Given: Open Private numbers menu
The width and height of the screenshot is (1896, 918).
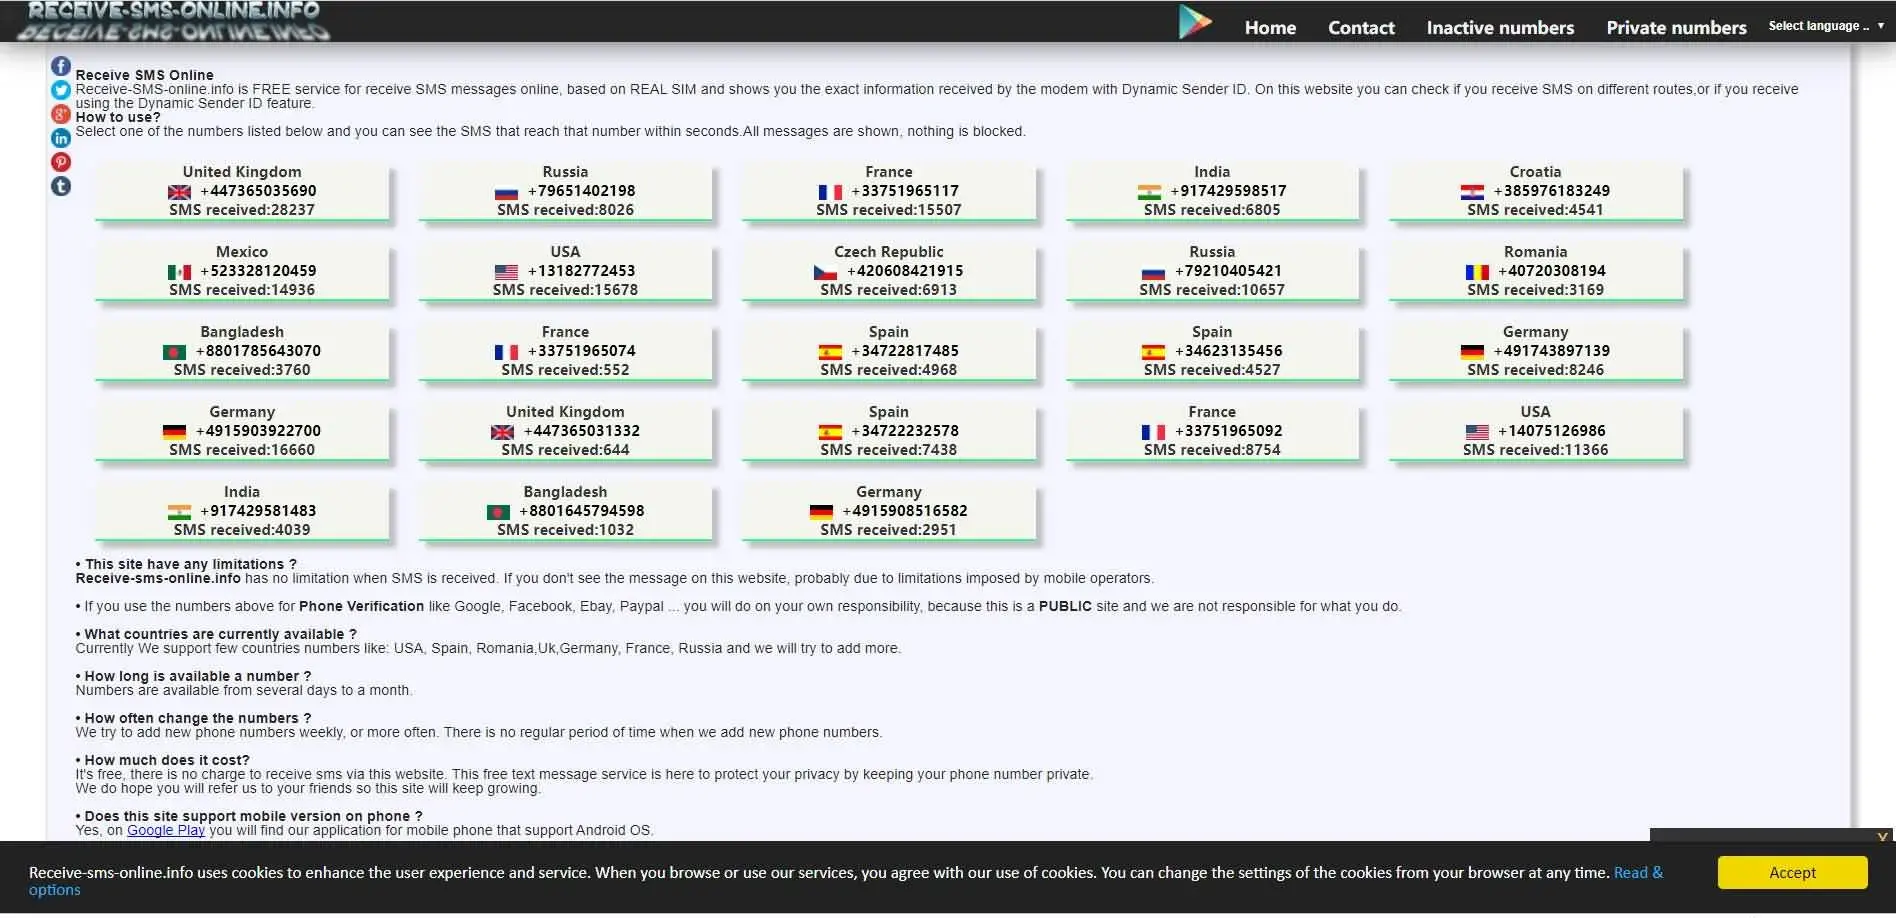Looking at the screenshot, I should coord(1676,28).
